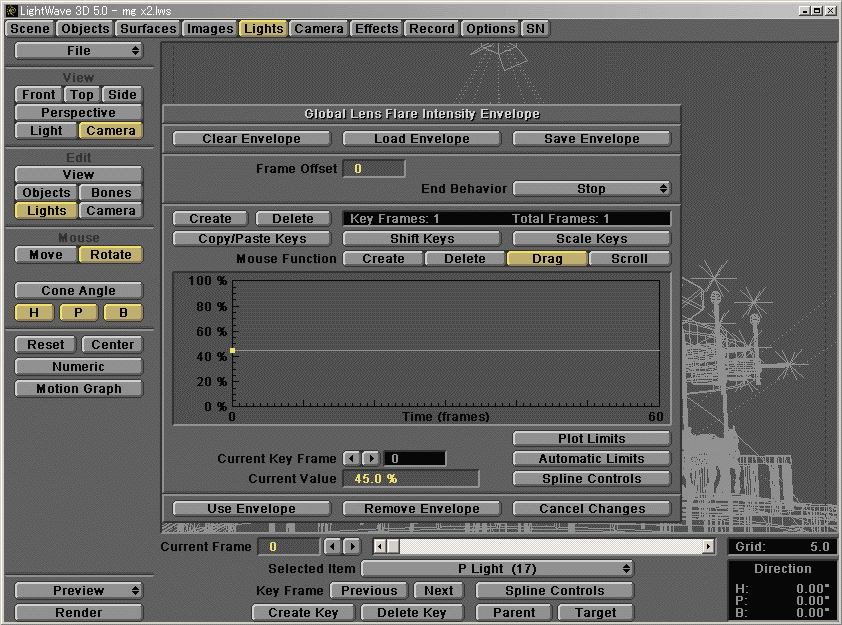
Task: Click the Frame Offset input field
Action: click(374, 169)
